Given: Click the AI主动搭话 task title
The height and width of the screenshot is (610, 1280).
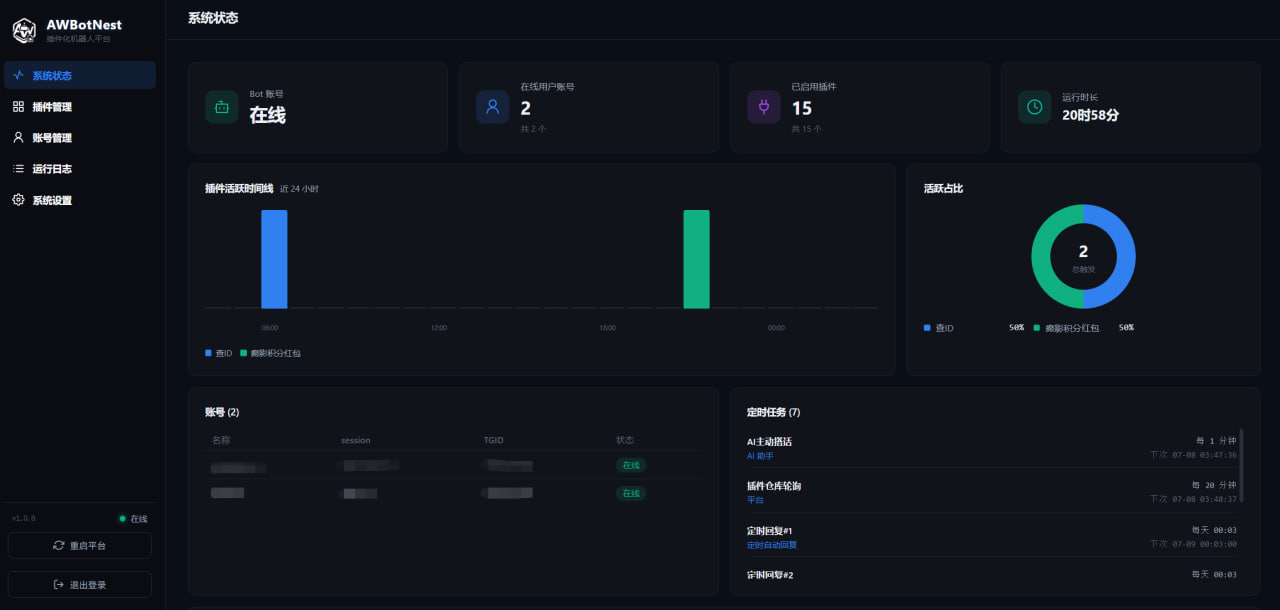Looking at the screenshot, I should (x=769, y=441).
